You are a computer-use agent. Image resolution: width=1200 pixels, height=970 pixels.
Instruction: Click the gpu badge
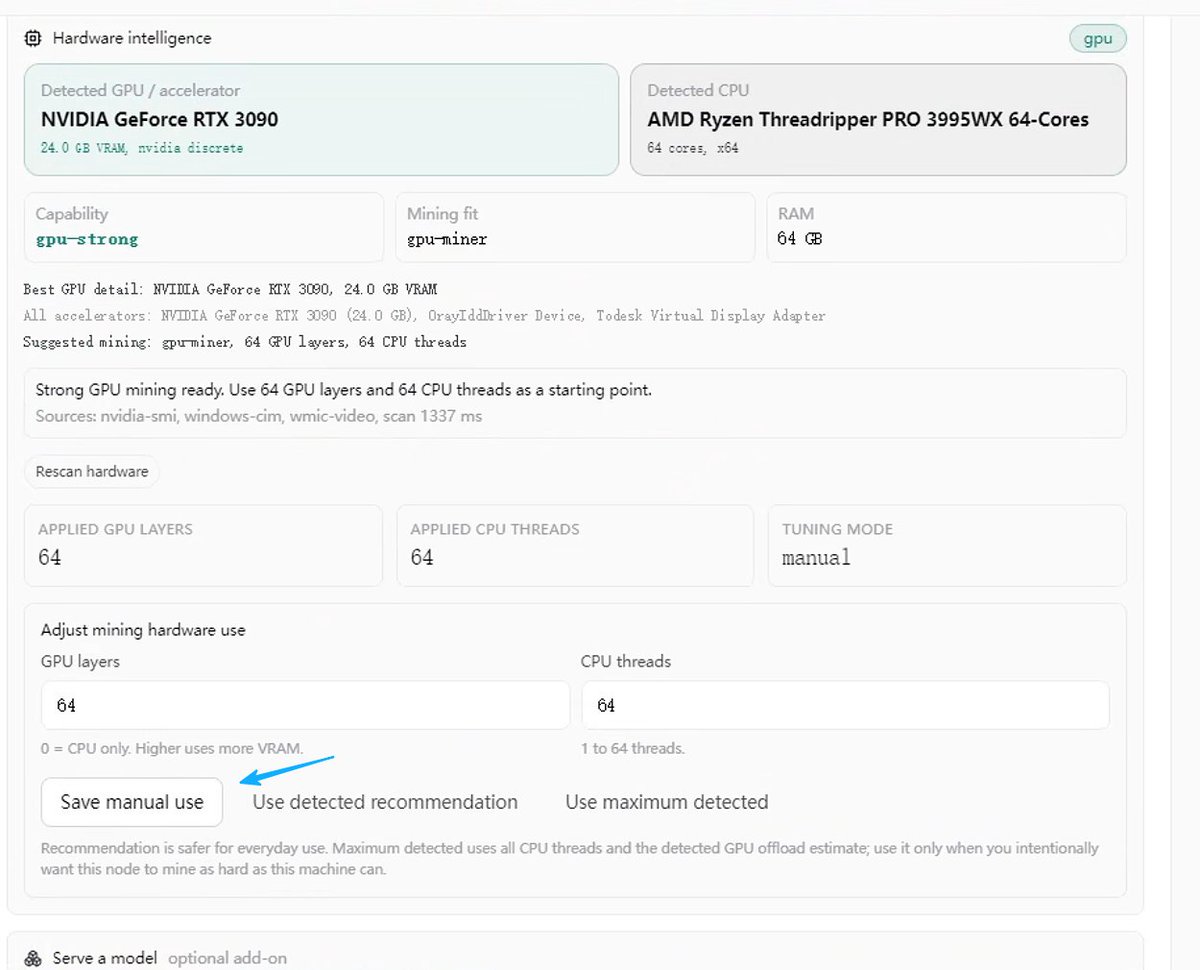point(1098,39)
